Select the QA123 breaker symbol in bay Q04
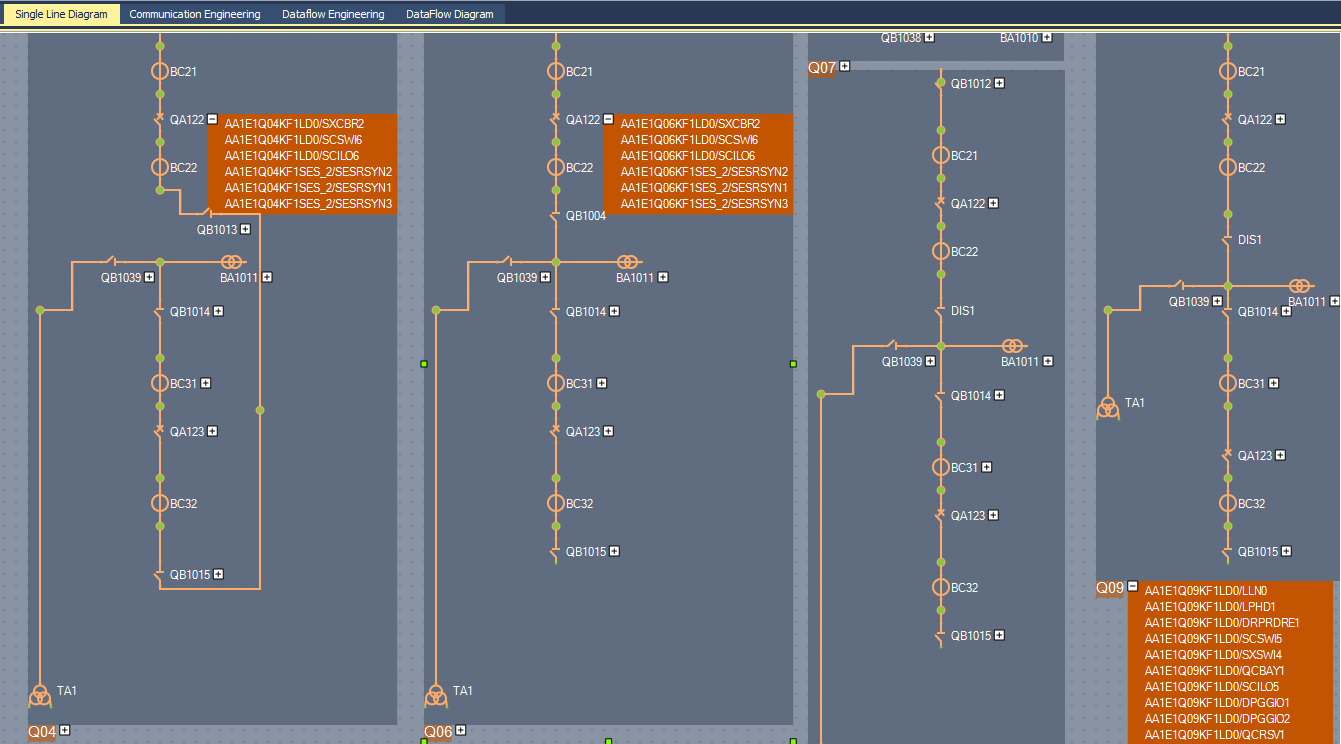The image size is (1341, 744). (x=159, y=431)
